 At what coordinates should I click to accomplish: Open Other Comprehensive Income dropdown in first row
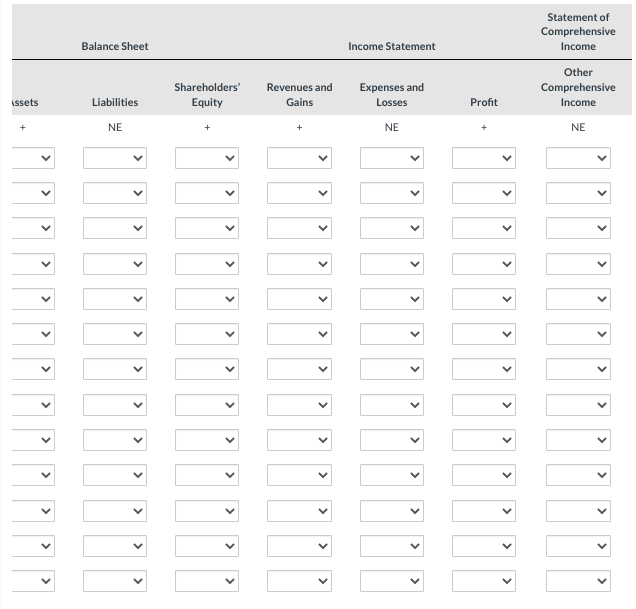click(578, 159)
